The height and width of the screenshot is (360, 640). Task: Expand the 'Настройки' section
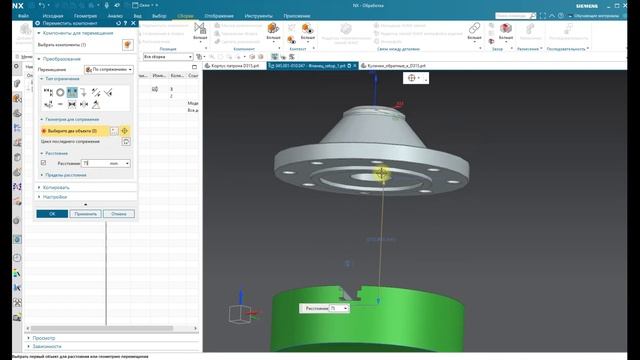(x=53, y=197)
